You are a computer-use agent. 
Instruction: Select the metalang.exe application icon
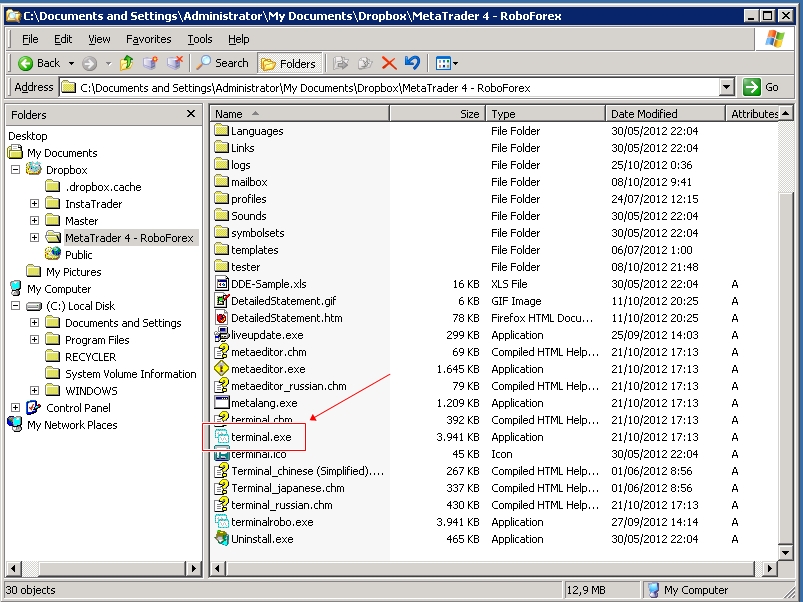(221, 402)
